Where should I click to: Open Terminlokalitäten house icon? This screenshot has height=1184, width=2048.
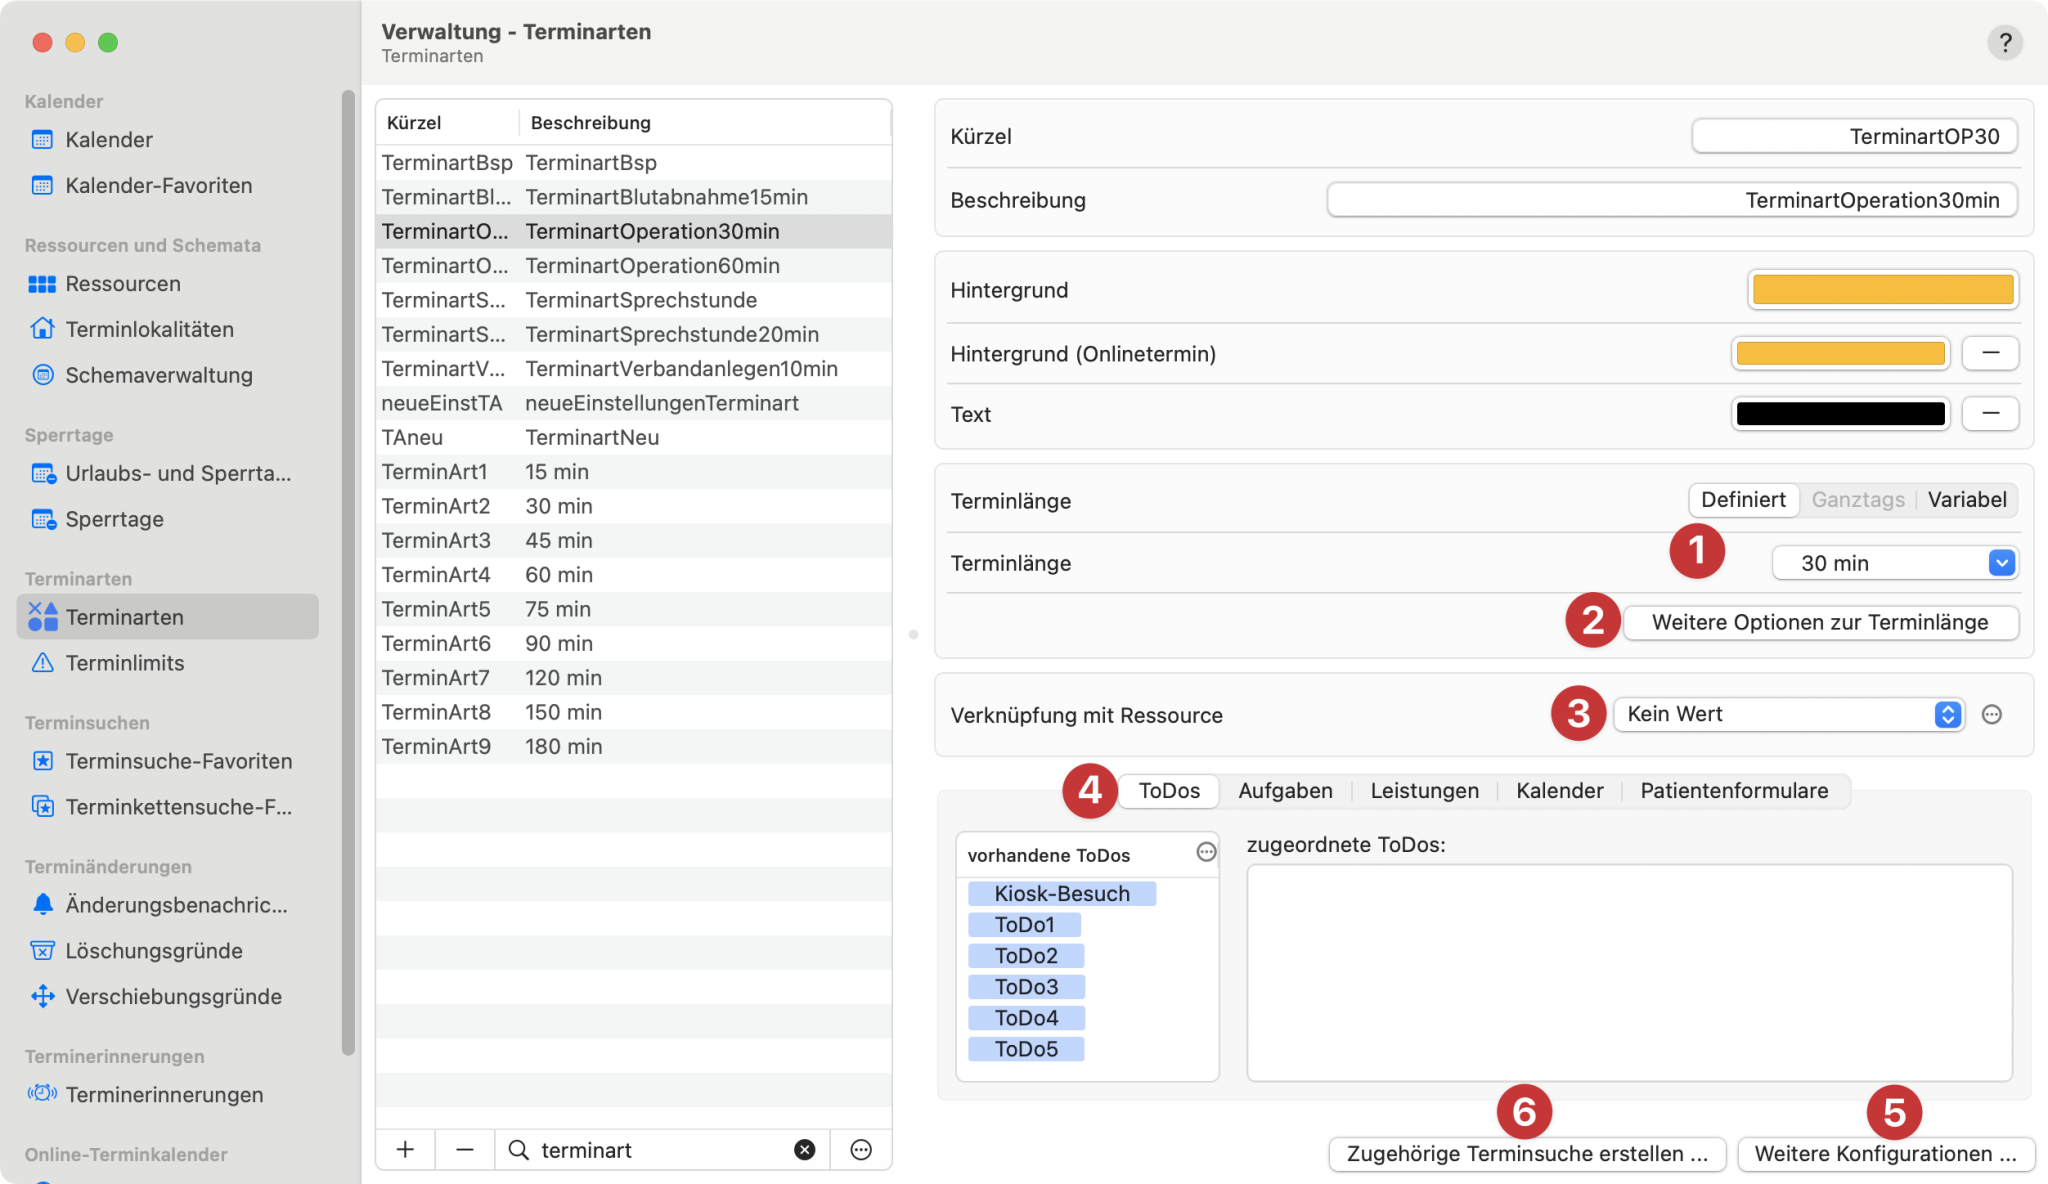42,329
